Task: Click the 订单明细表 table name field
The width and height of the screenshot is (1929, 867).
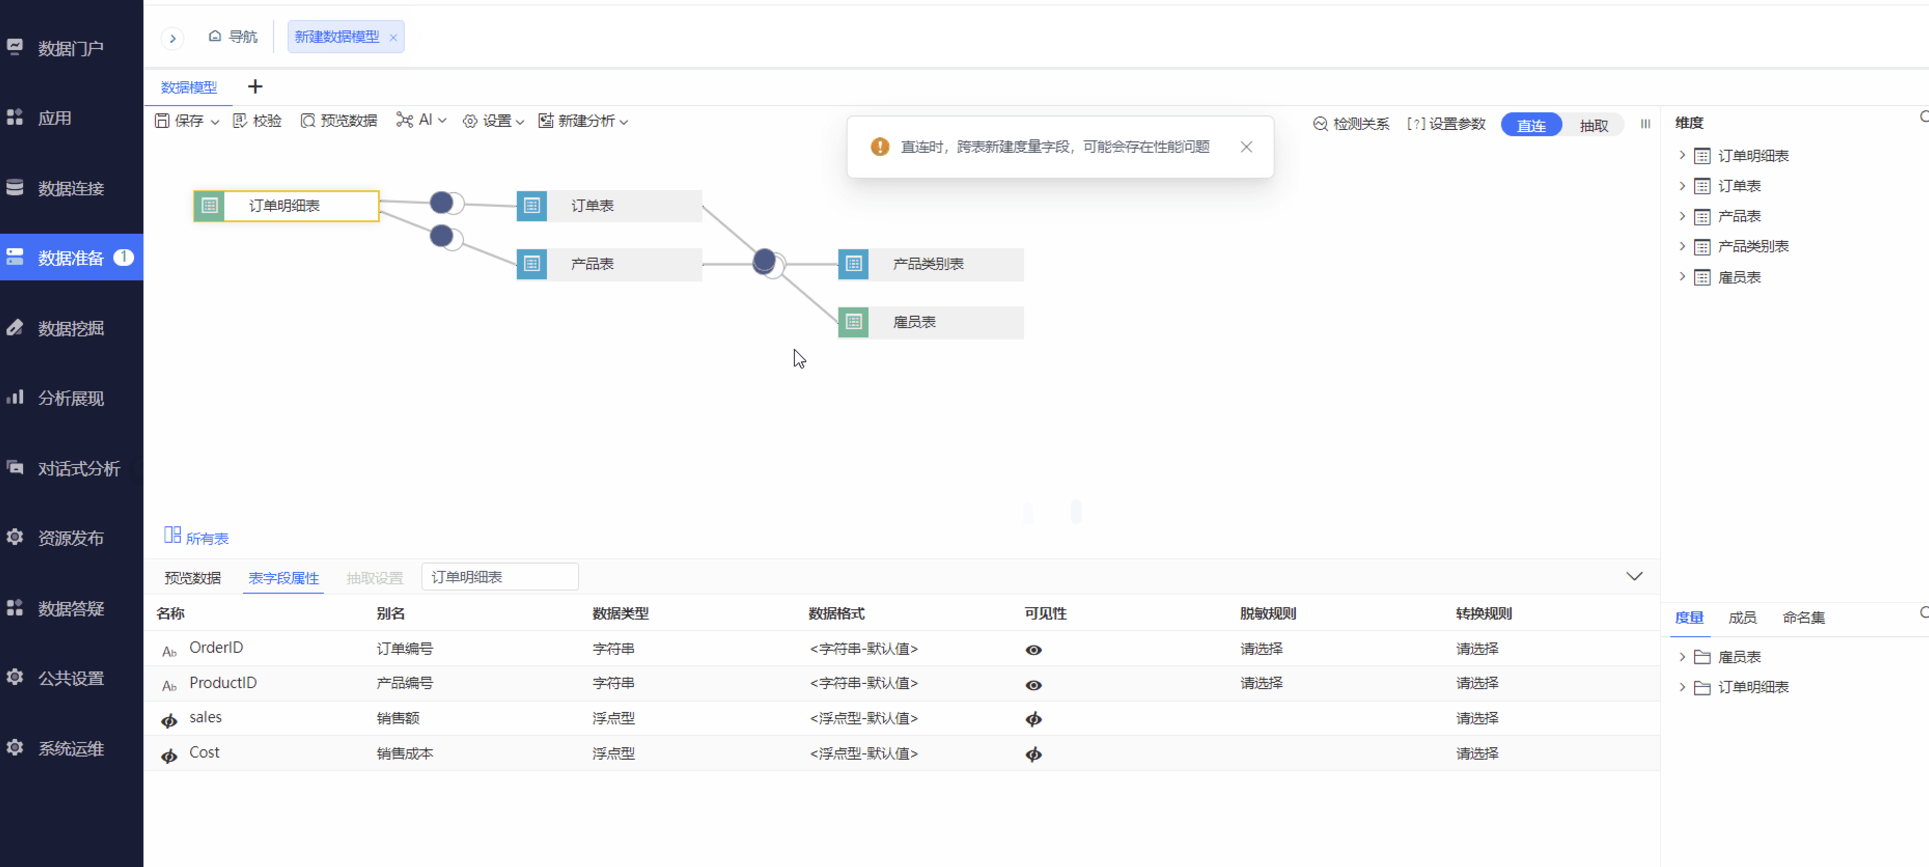Action: click(500, 577)
